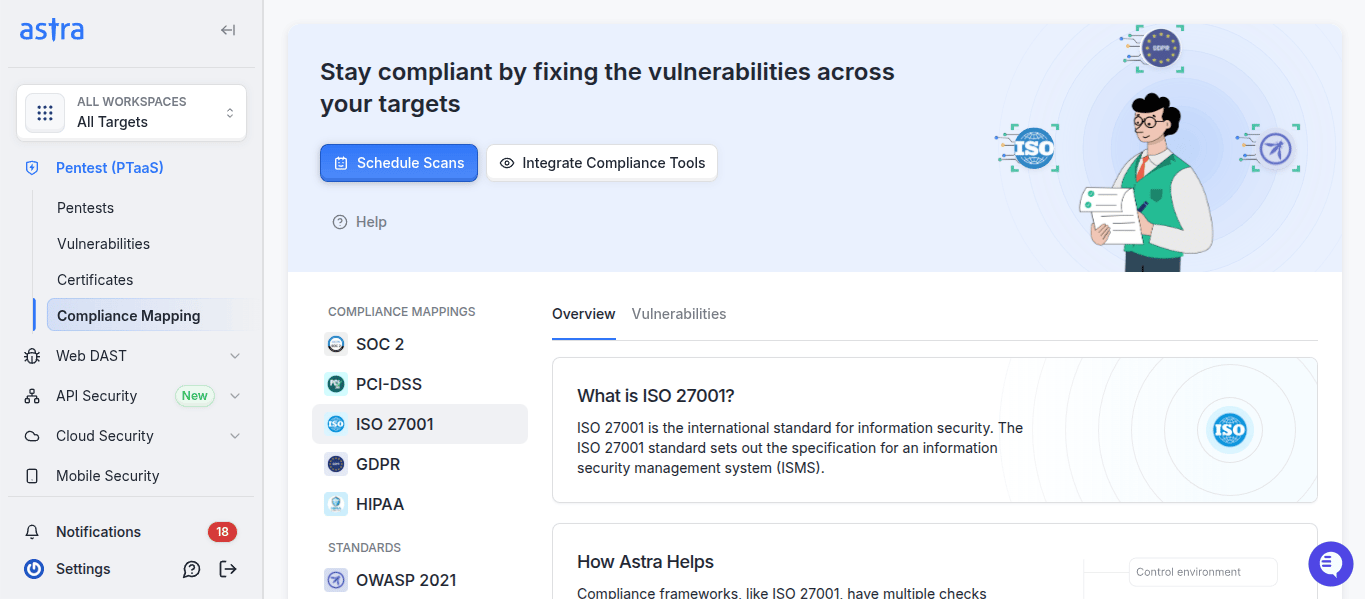Viewport: 1365px width, 599px height.
Task: Click the GDPR badge icon
Action: (x=336, y=464)
